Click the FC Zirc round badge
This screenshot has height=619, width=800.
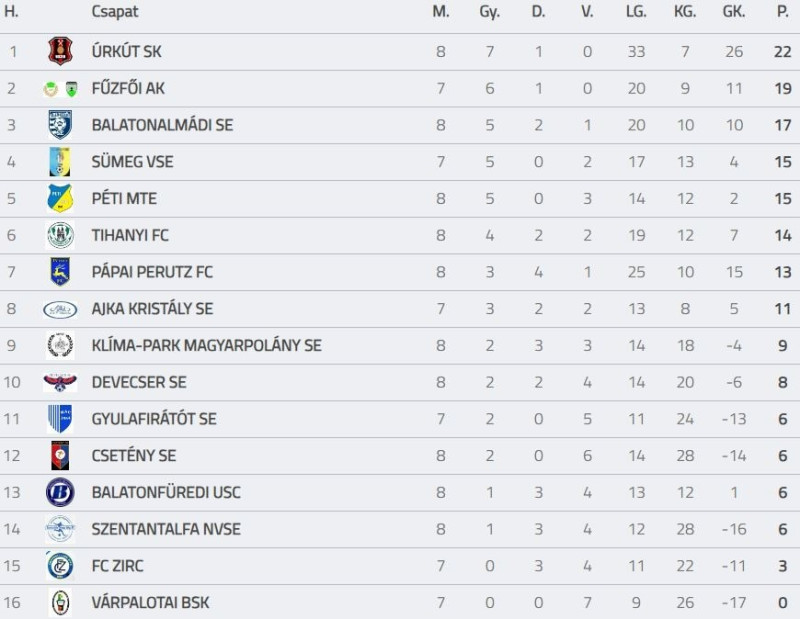[60, 566]
